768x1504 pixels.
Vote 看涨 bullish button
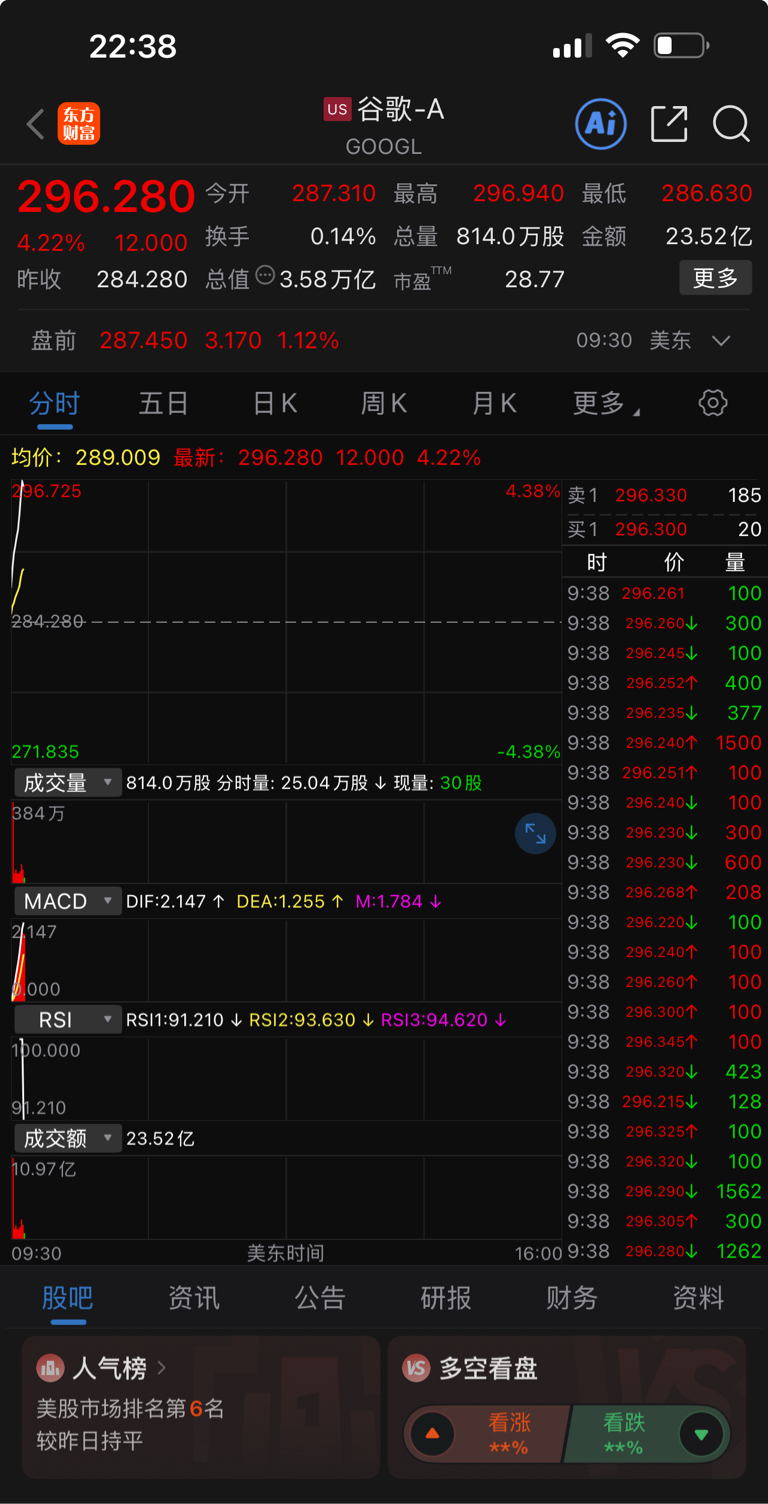coord(486,1434)
